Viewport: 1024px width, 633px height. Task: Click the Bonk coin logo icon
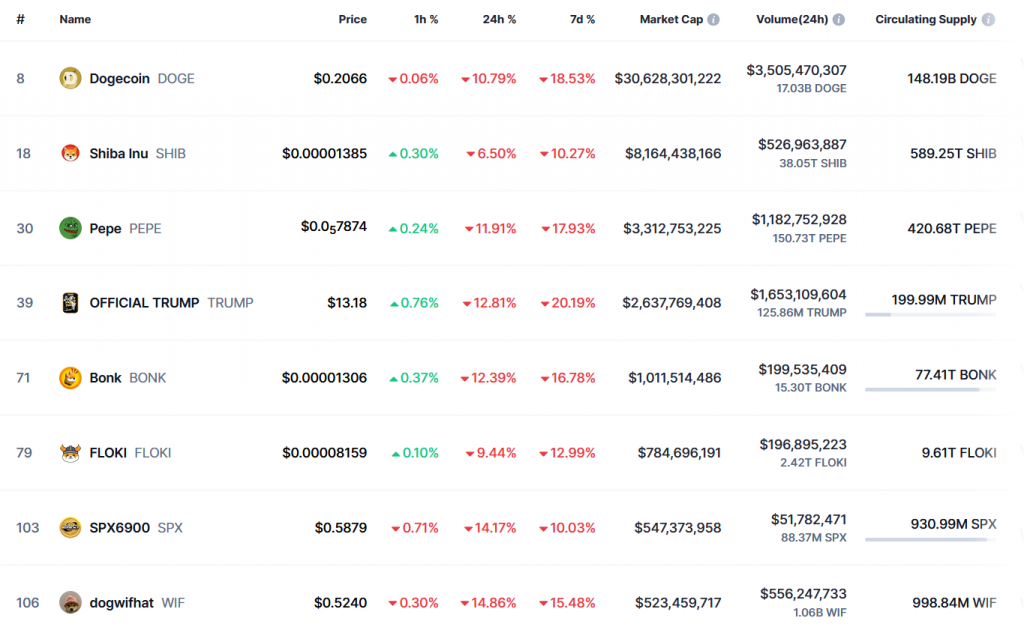click(70, 378)
